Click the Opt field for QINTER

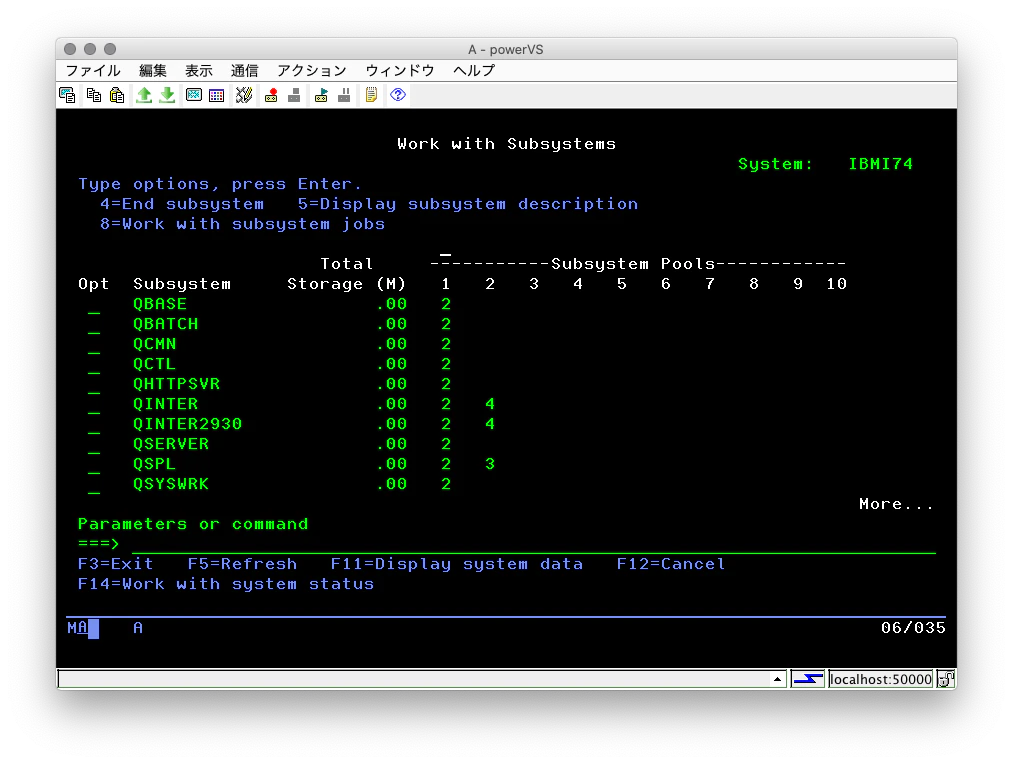94,405
